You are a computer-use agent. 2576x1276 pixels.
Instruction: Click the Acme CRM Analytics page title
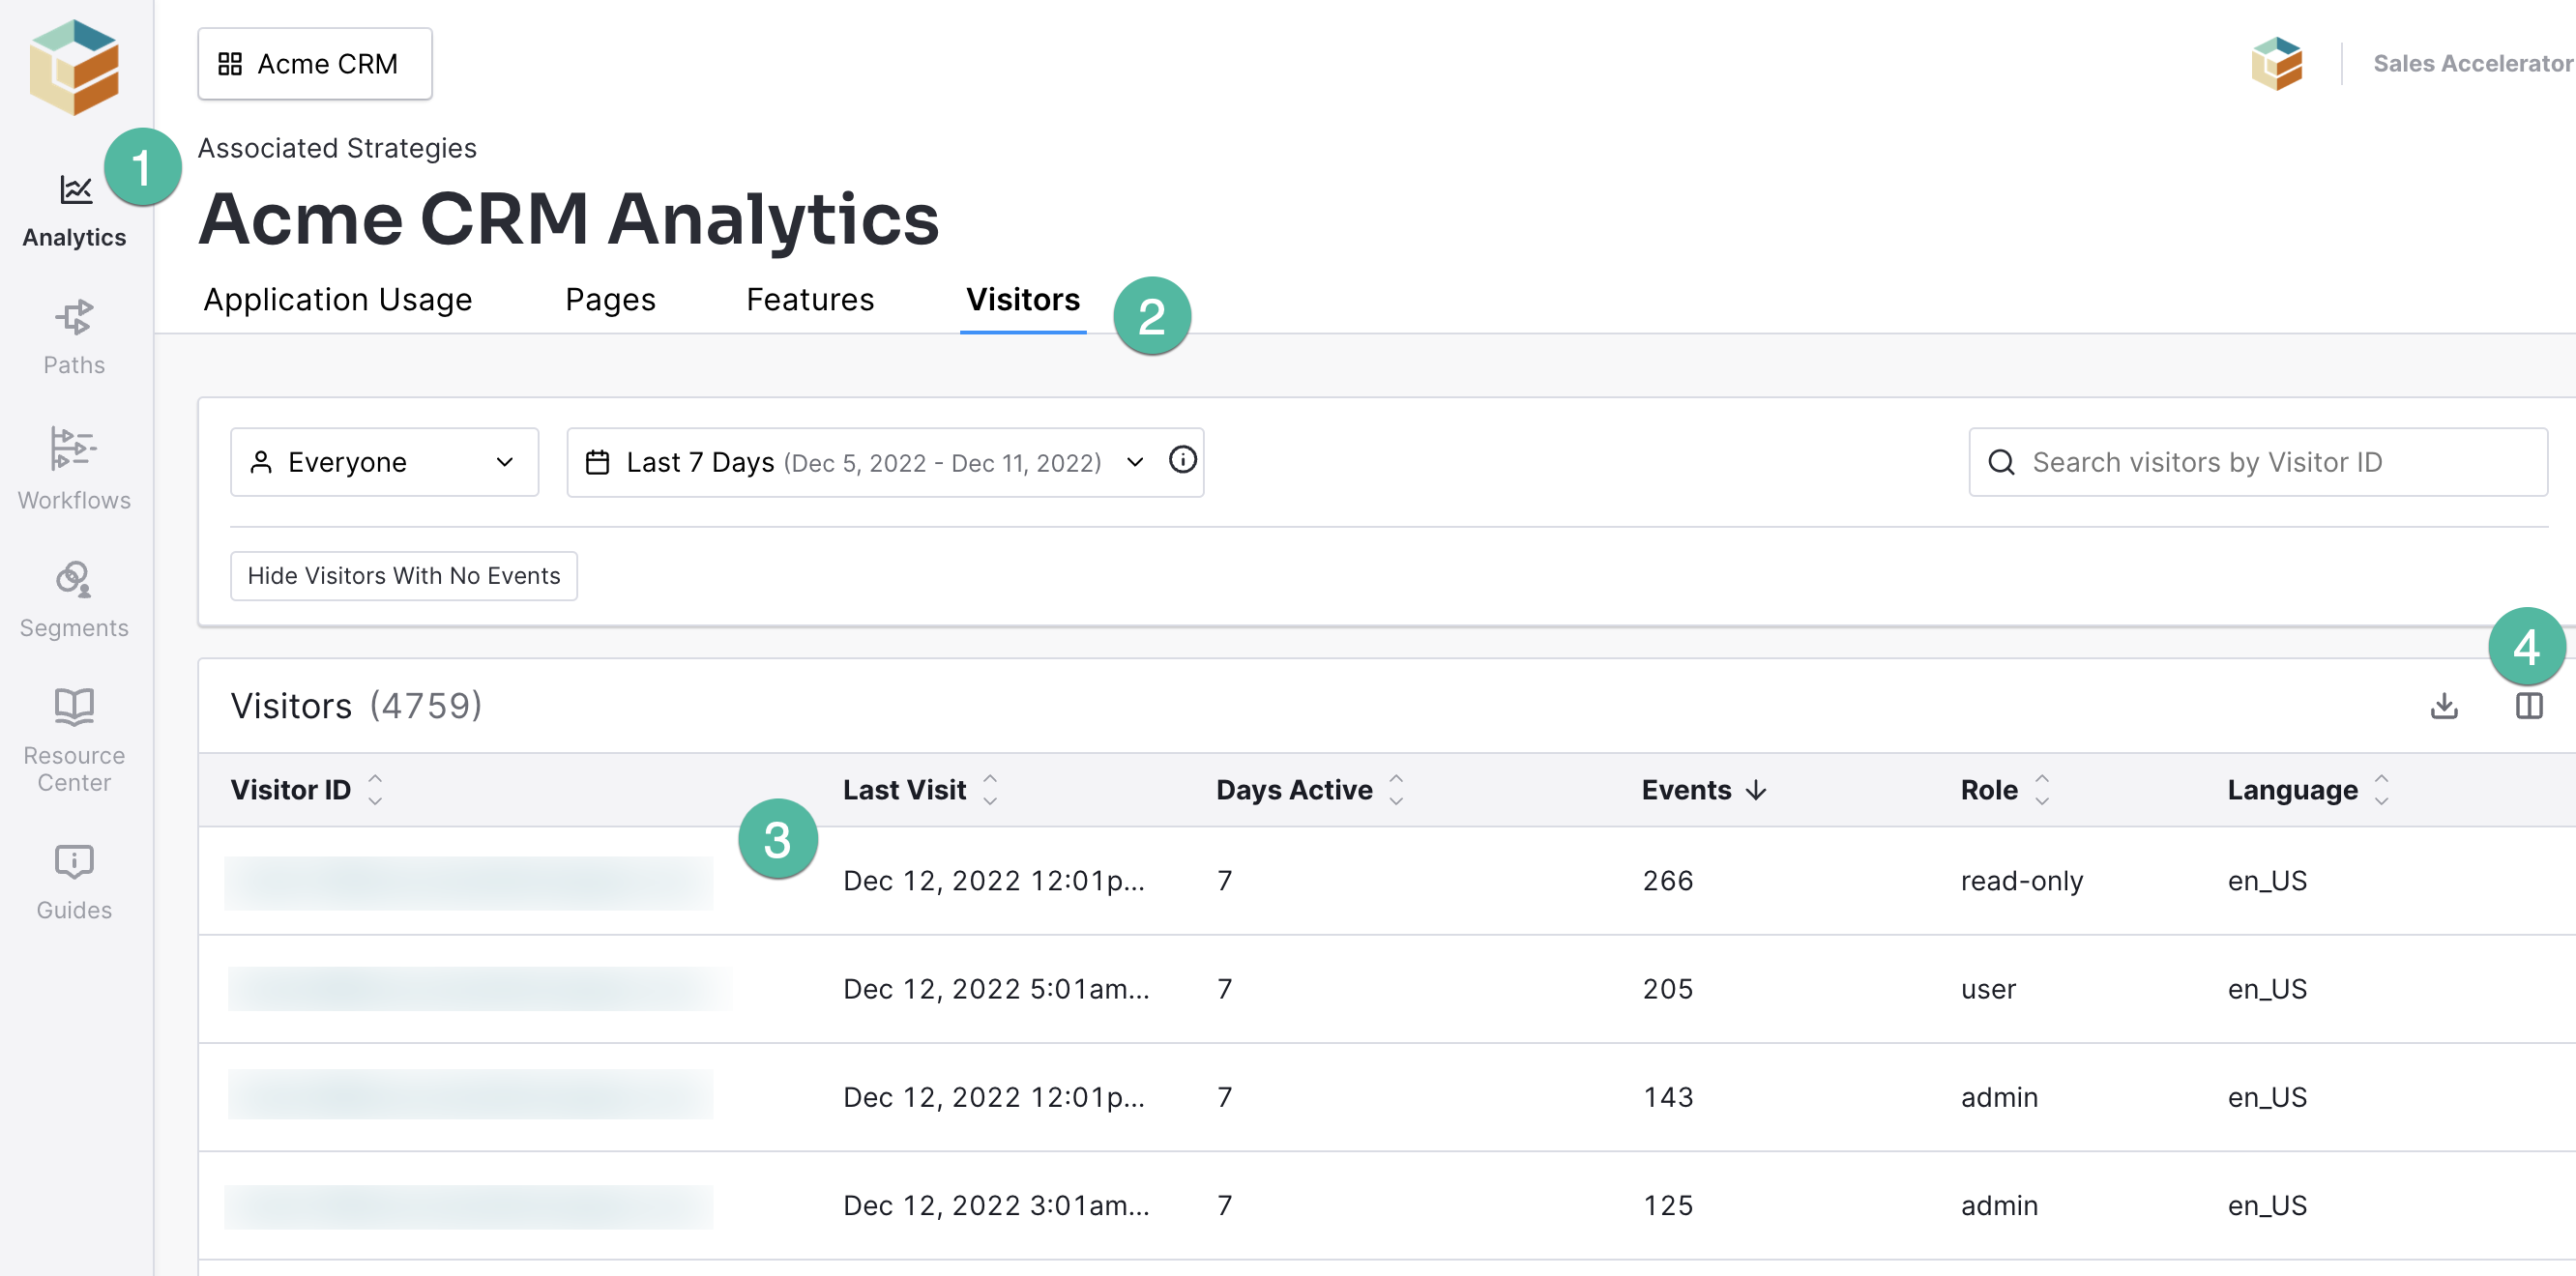coord(568,219)
